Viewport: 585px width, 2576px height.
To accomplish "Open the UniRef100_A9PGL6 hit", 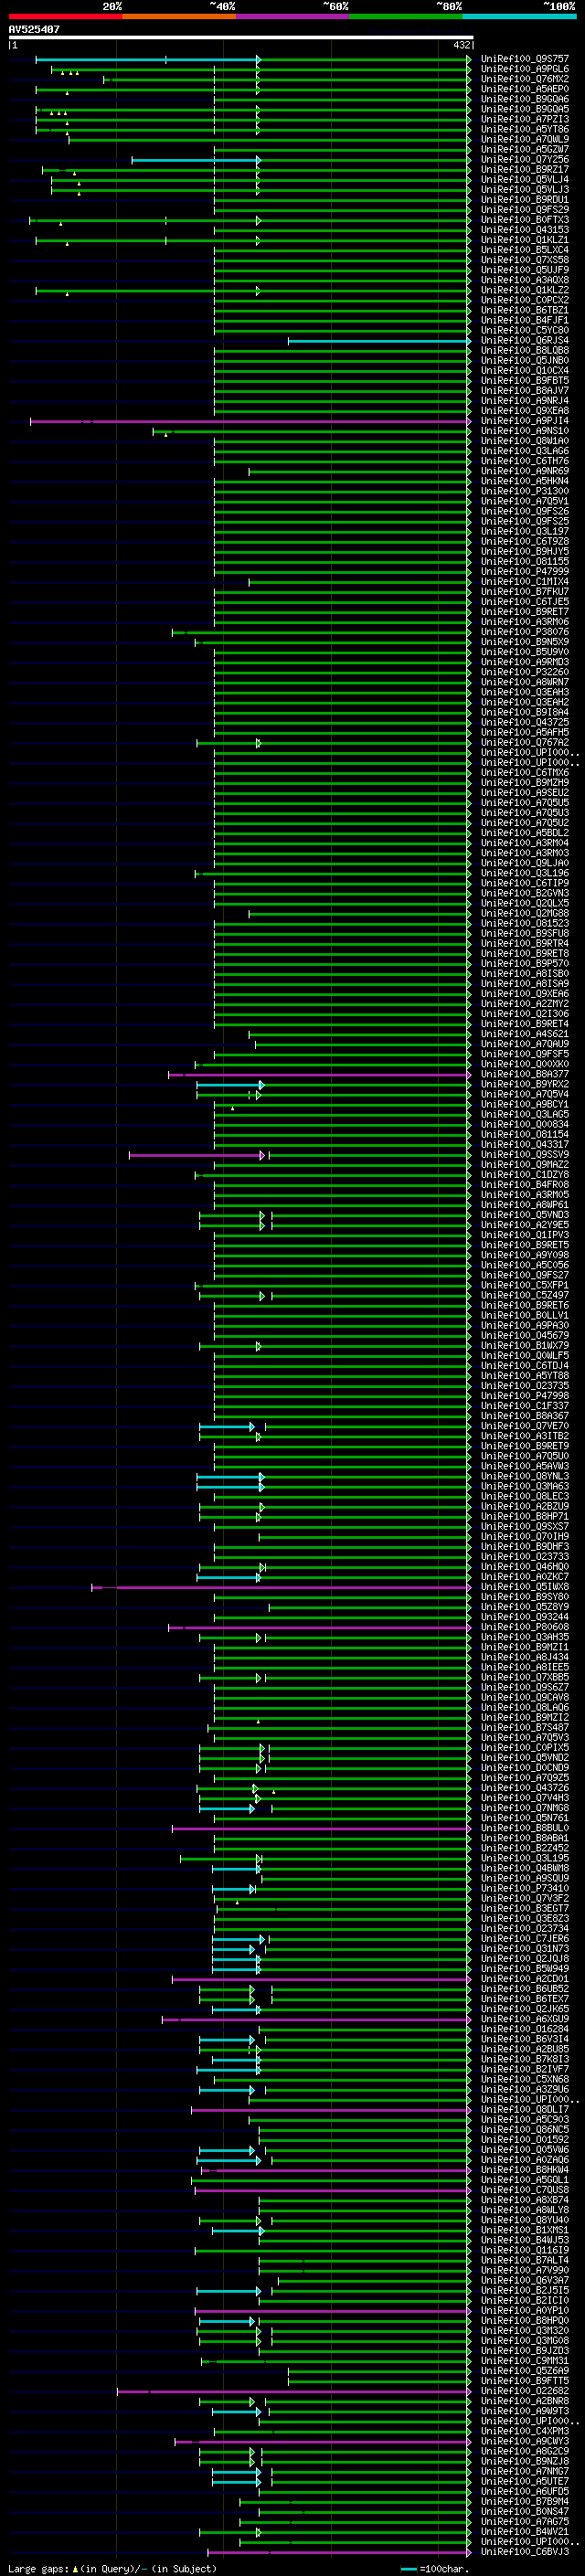I will tap(524, 69).
